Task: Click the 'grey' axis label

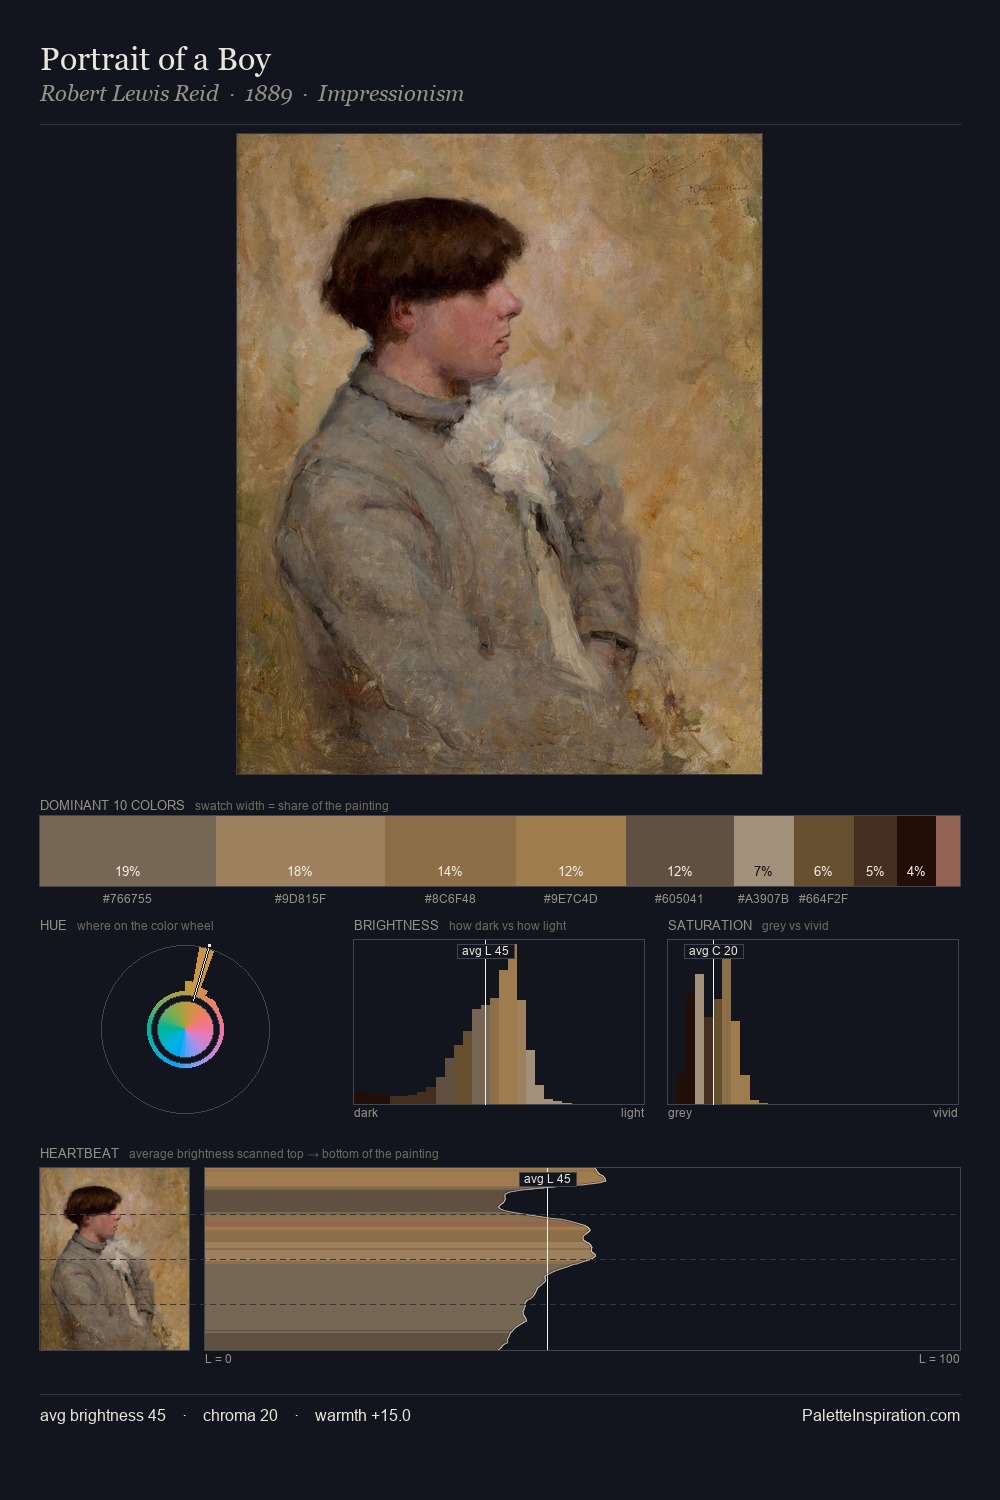Action: point(680,1113)
